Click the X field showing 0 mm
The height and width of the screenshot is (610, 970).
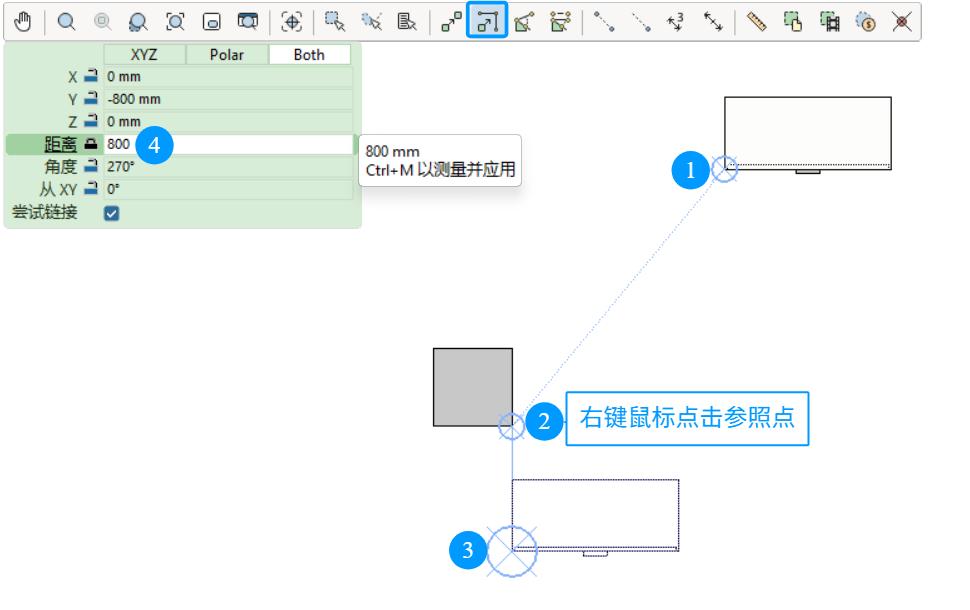228,77
